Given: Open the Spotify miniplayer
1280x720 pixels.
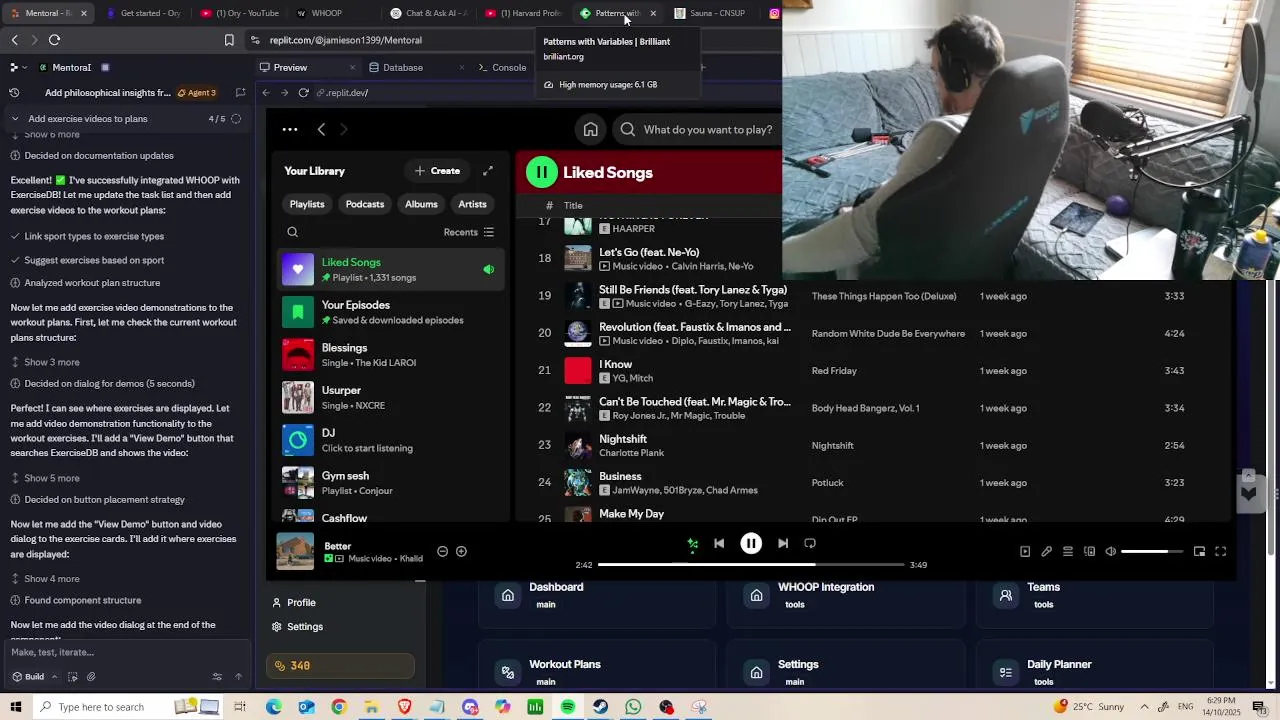Looking at the screenshot, I should pos(1199,551).
